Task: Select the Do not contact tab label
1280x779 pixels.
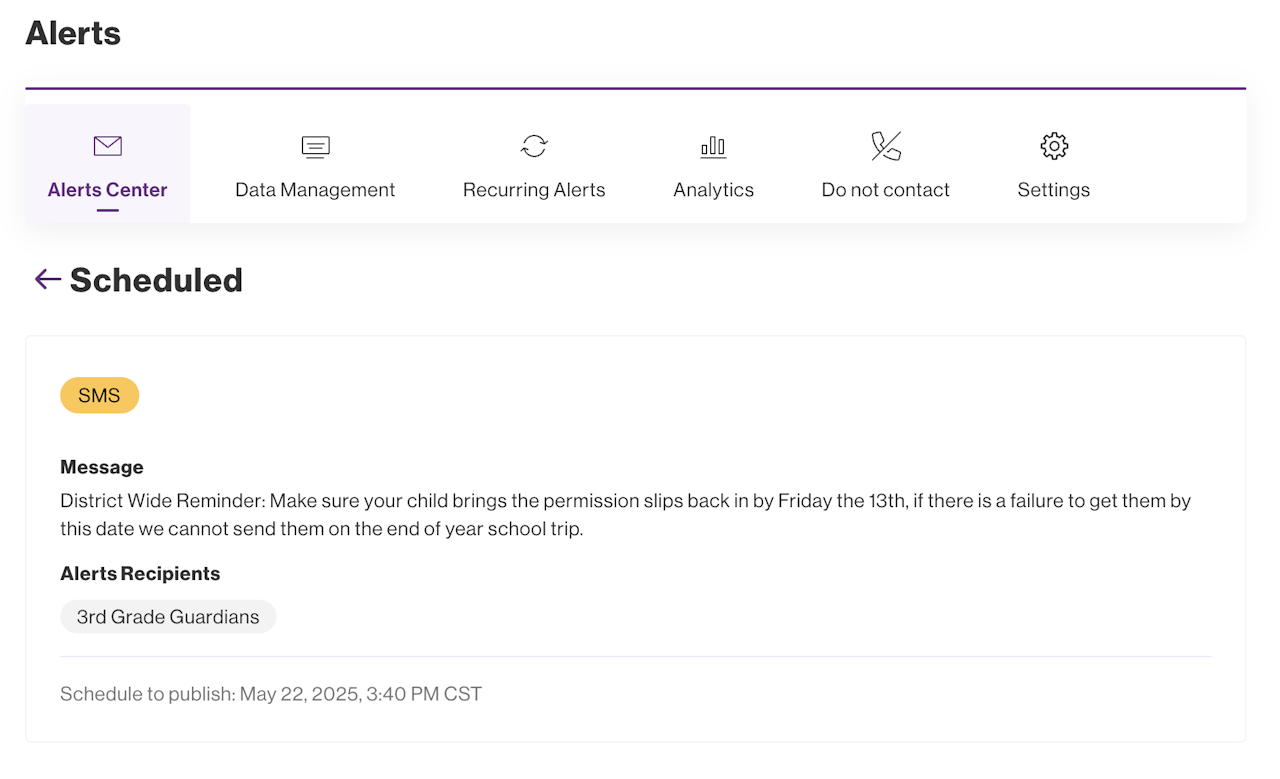Action: [x=885, y=190]
